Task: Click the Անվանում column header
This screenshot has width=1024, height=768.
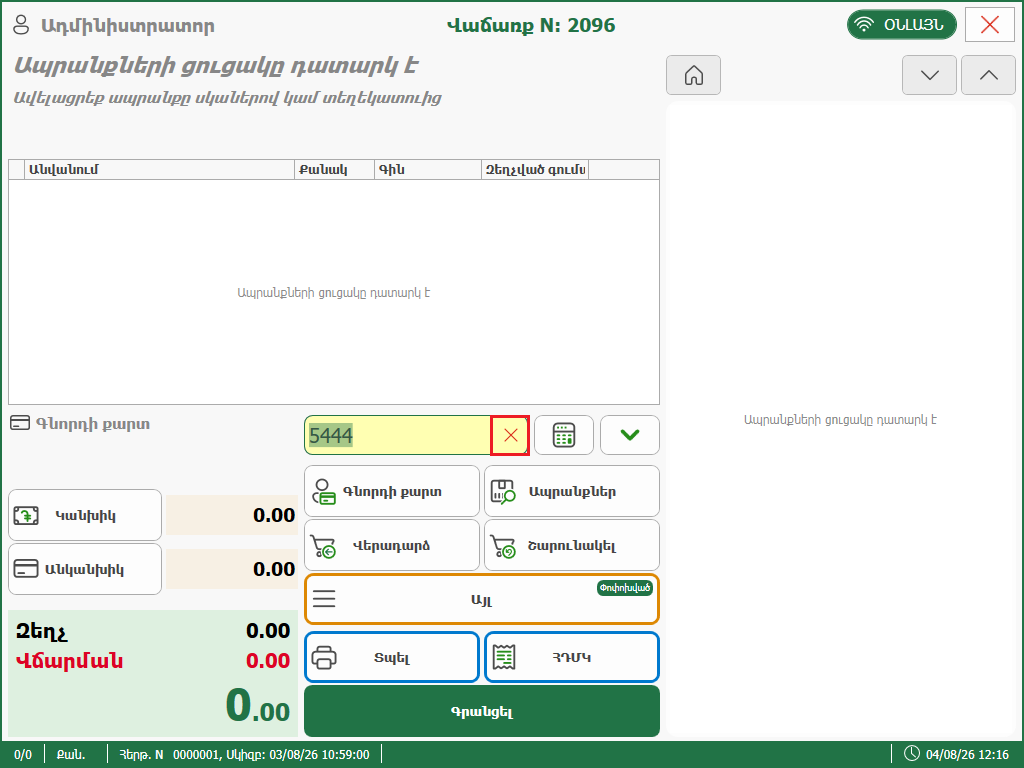Action: pyautogui.click(x=159, y=170)
